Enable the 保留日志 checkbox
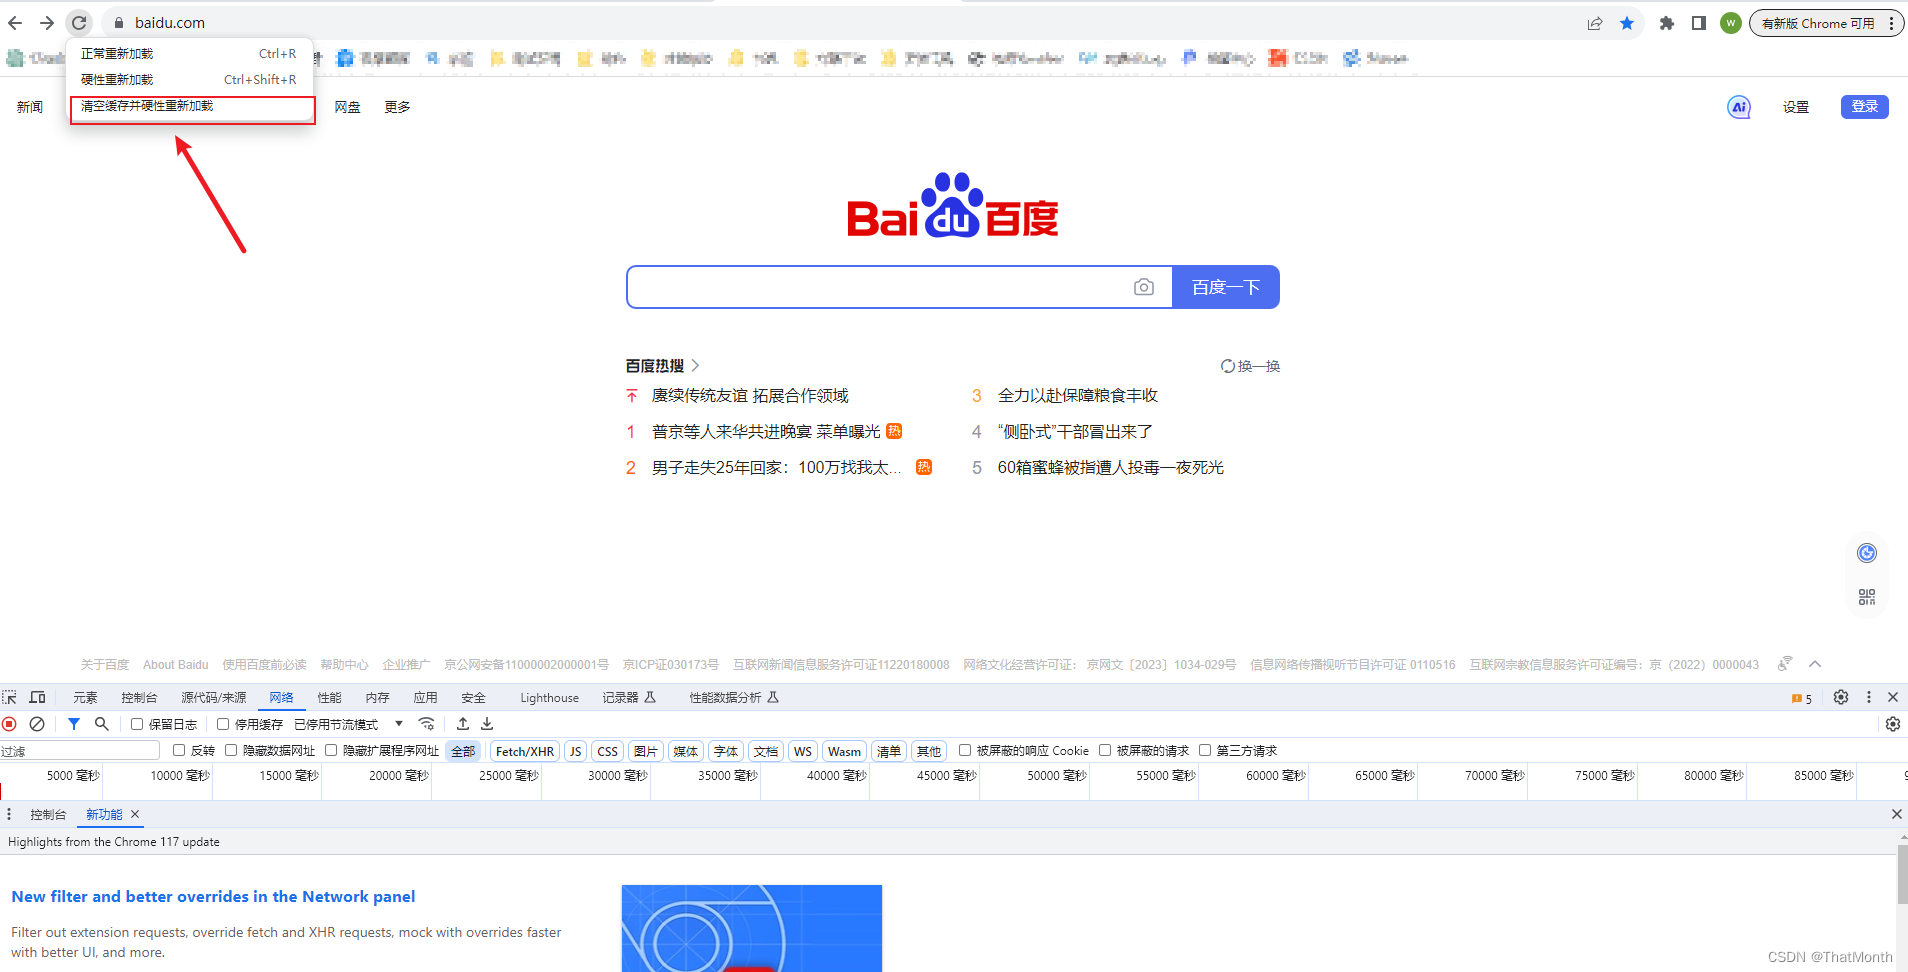 137,724
